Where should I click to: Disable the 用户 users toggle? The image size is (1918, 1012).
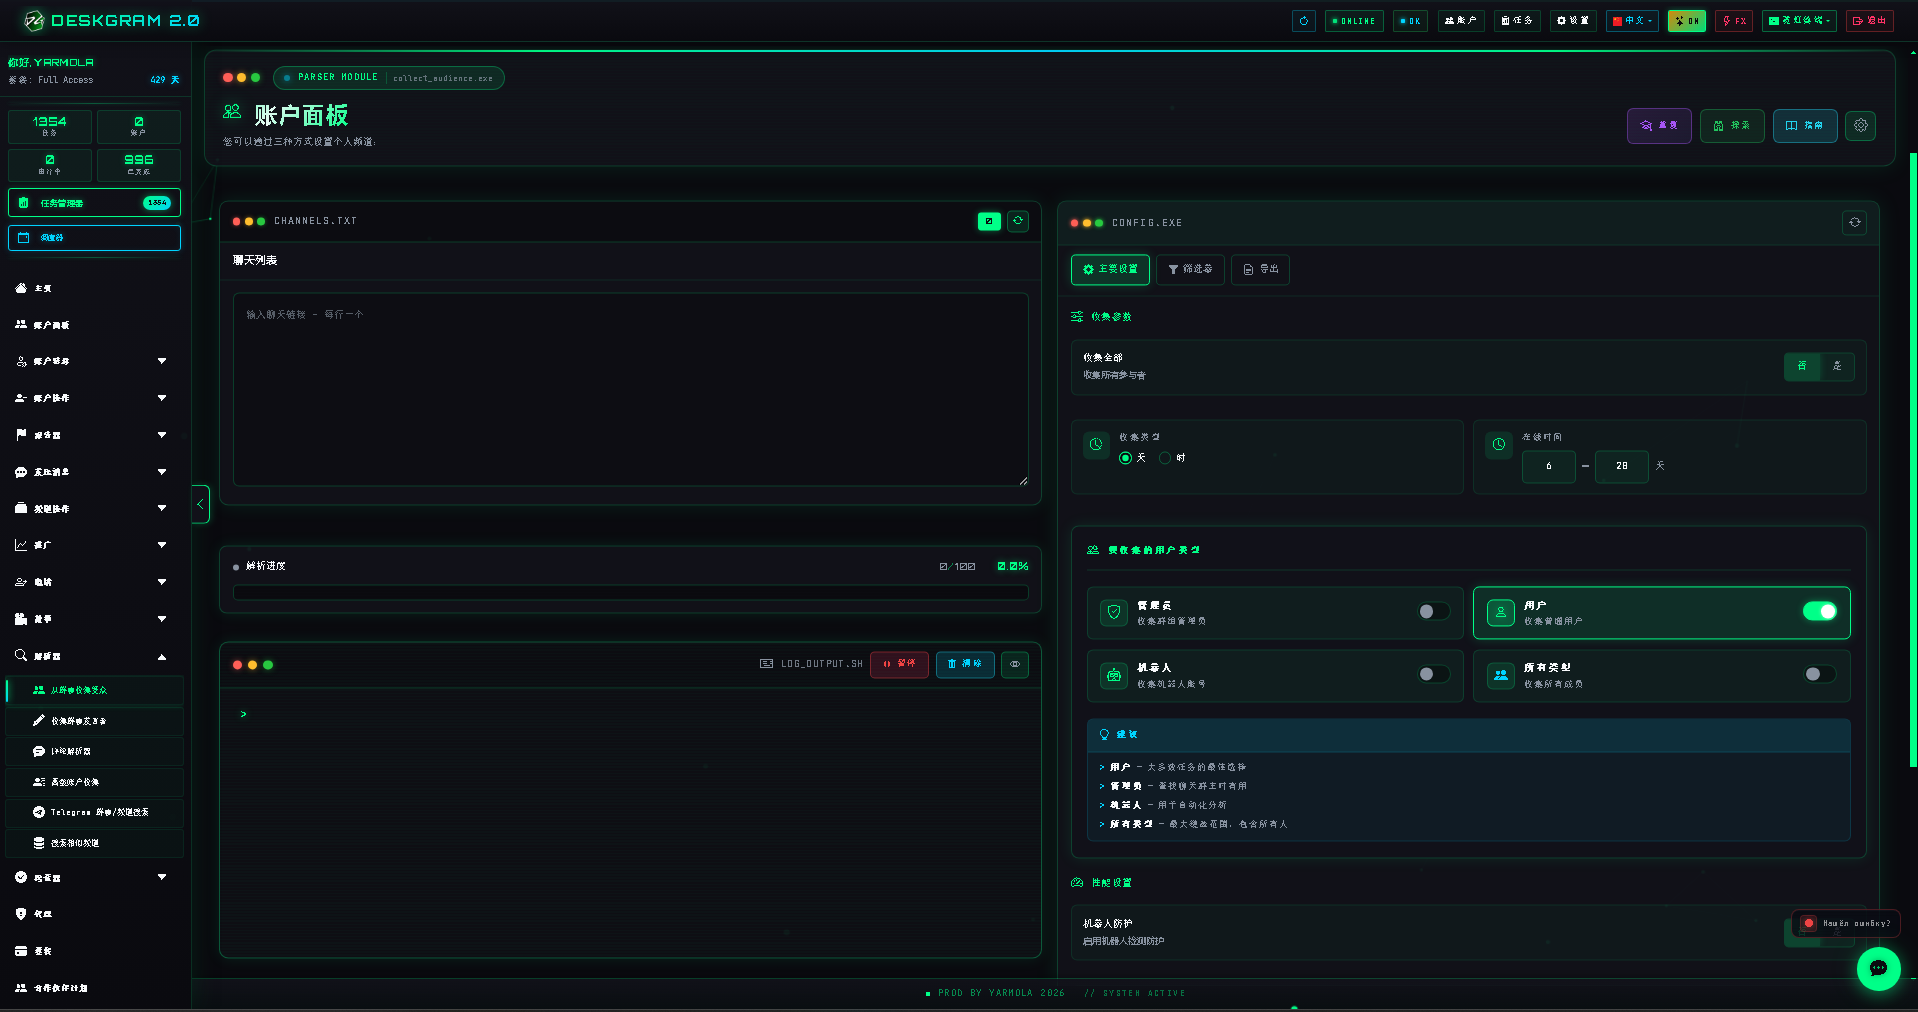click(x=1820, y=612)
